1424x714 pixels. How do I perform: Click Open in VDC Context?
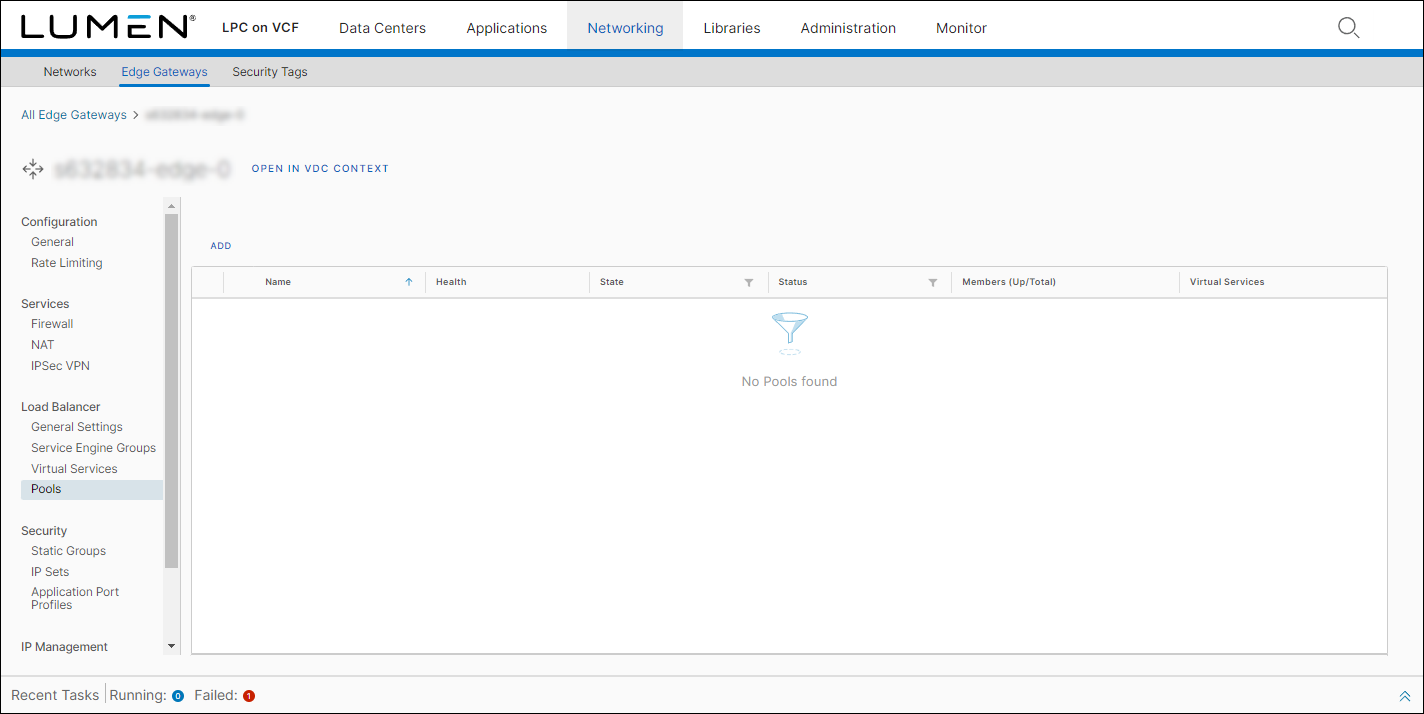pyautogui.click(x=320, y=169)
